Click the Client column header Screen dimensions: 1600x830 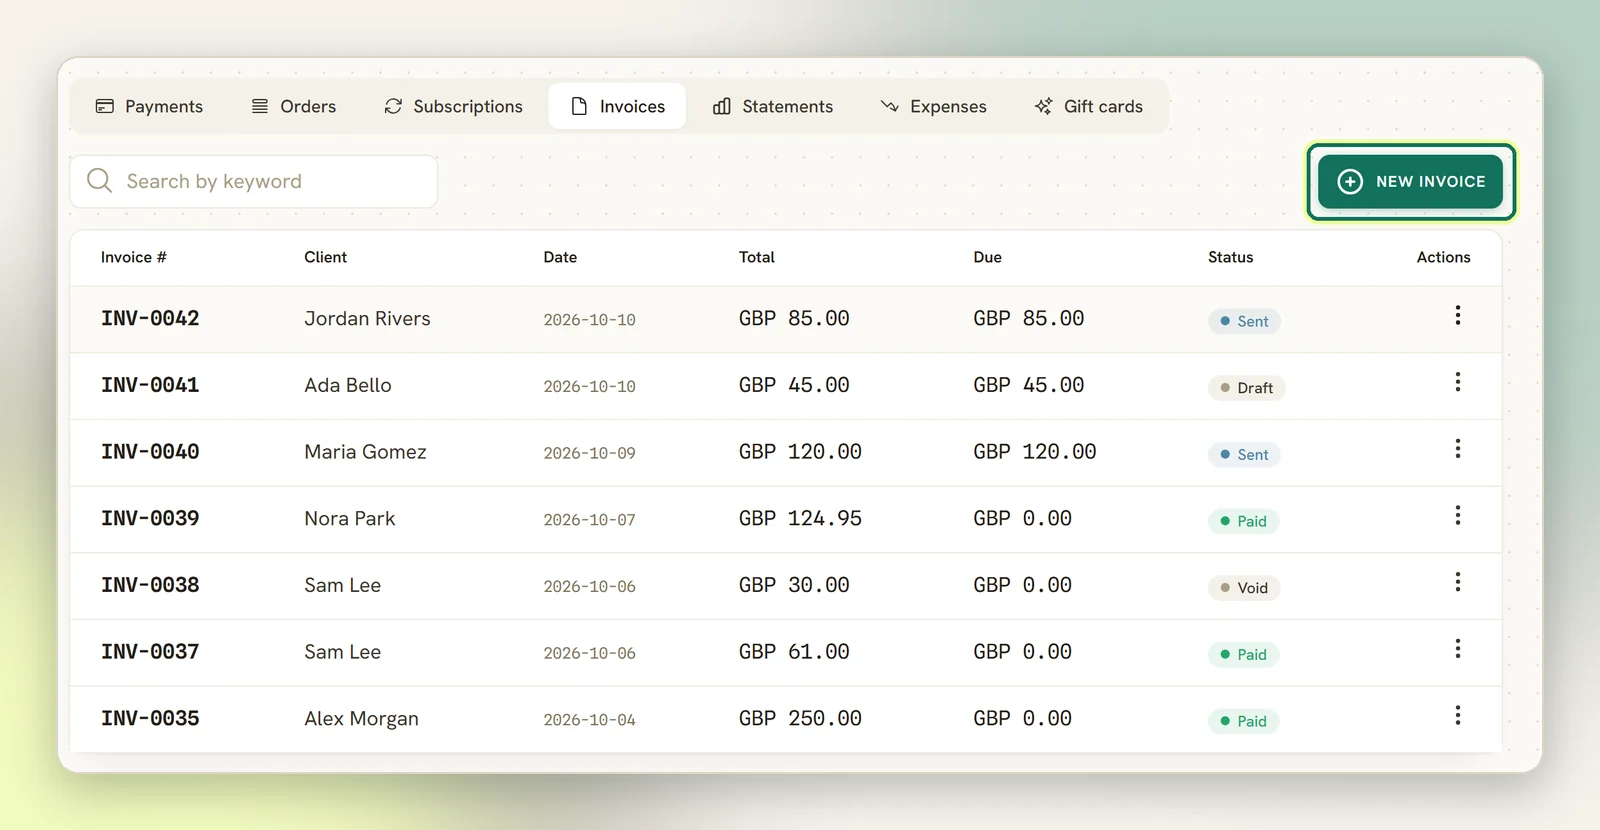325,257
